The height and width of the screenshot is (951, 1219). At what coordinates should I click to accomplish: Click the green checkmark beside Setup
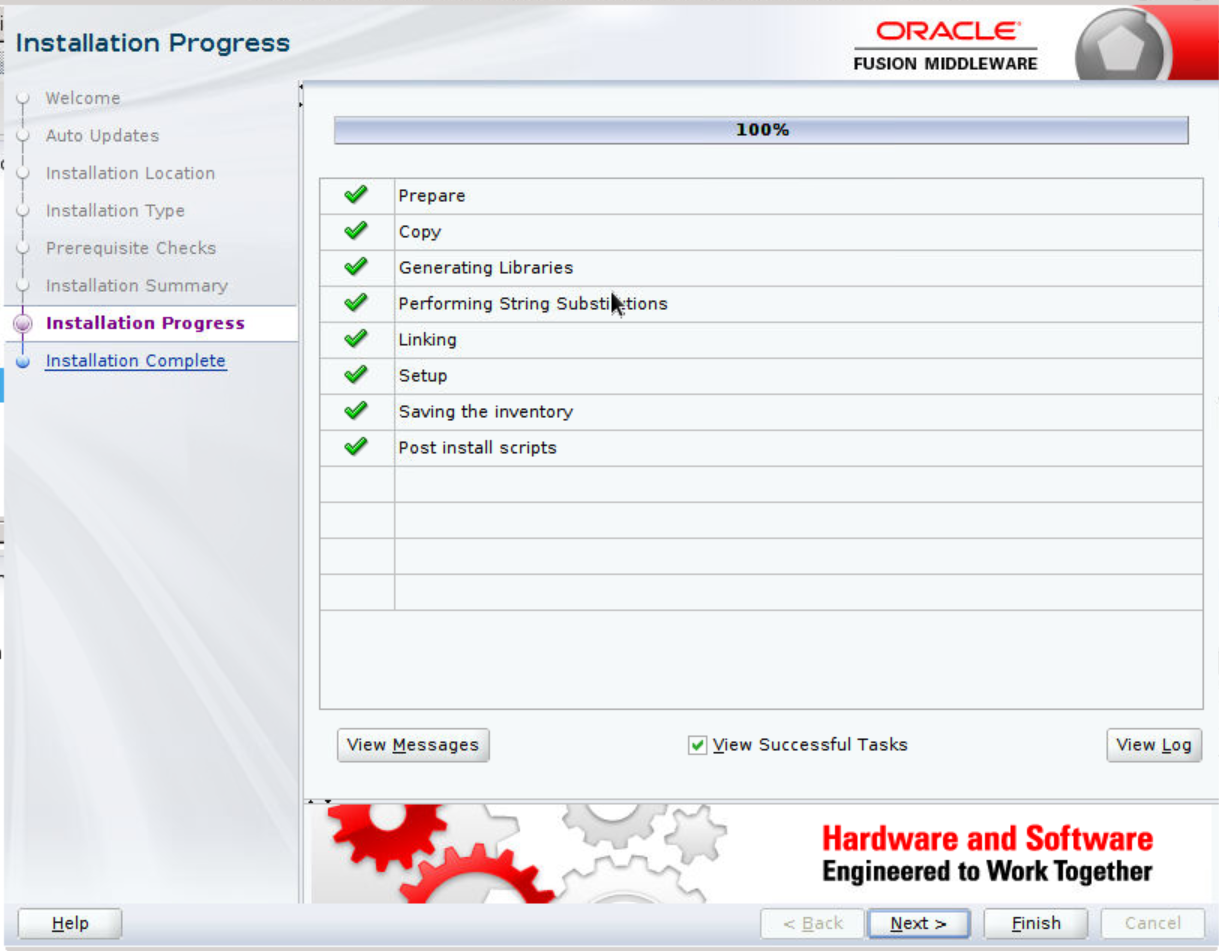pyautogui.click(x=356, y=375)
